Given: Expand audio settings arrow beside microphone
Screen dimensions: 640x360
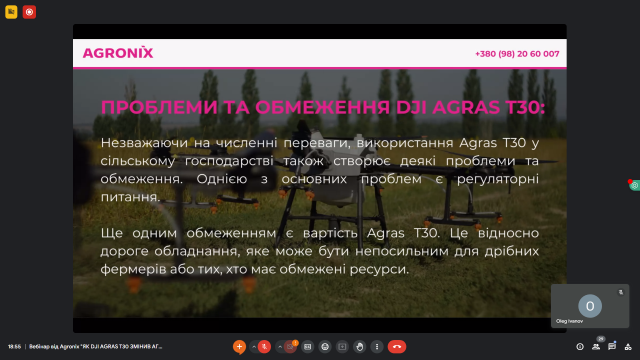Looking at the screenshot, I should (x=254, y=347).
